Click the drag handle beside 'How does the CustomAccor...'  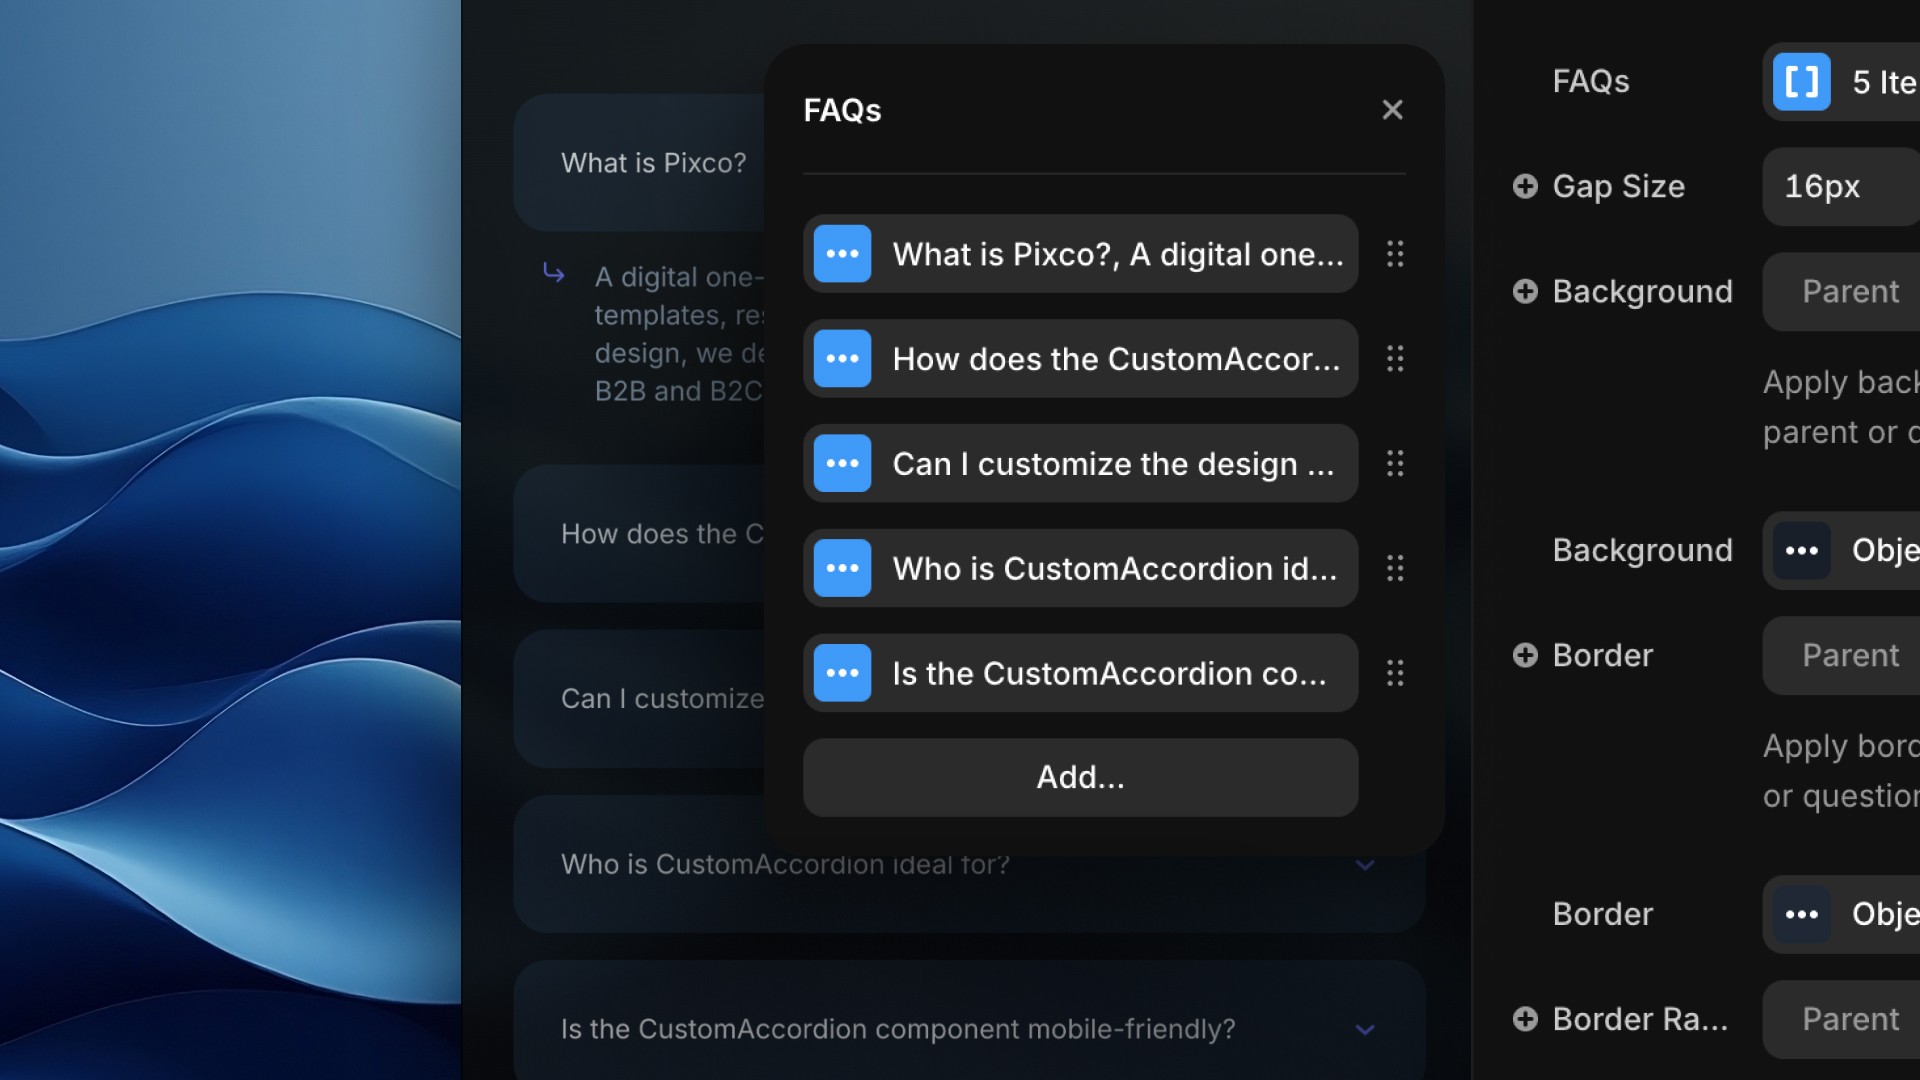tap(1395, 358)
